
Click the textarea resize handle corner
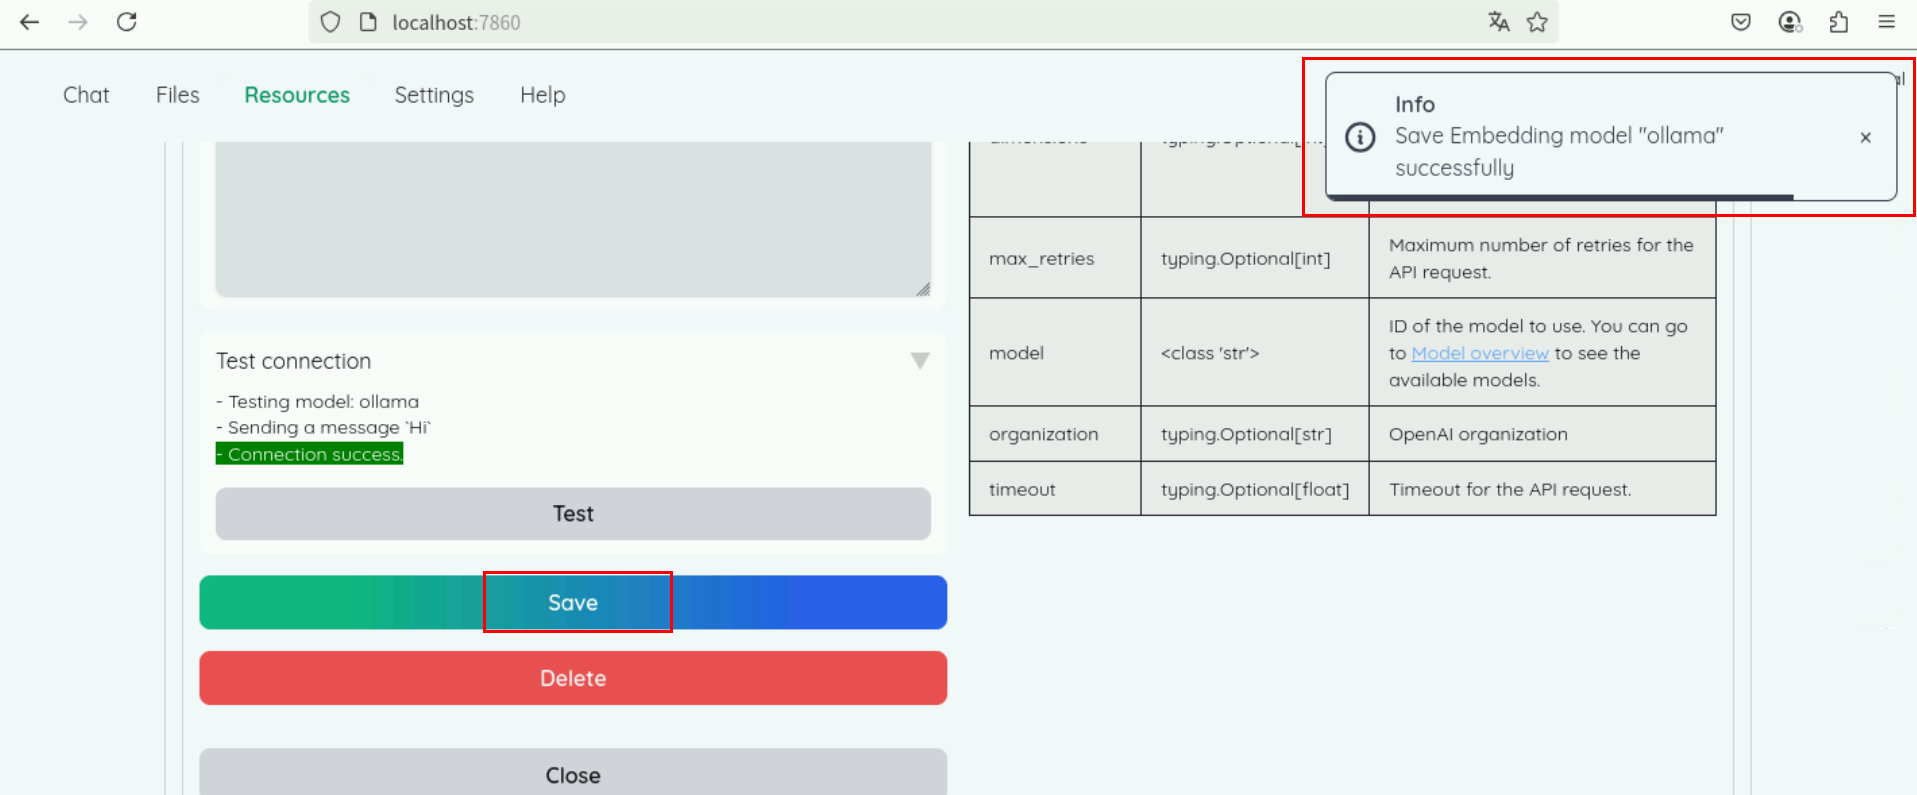[x=923, y=289]
